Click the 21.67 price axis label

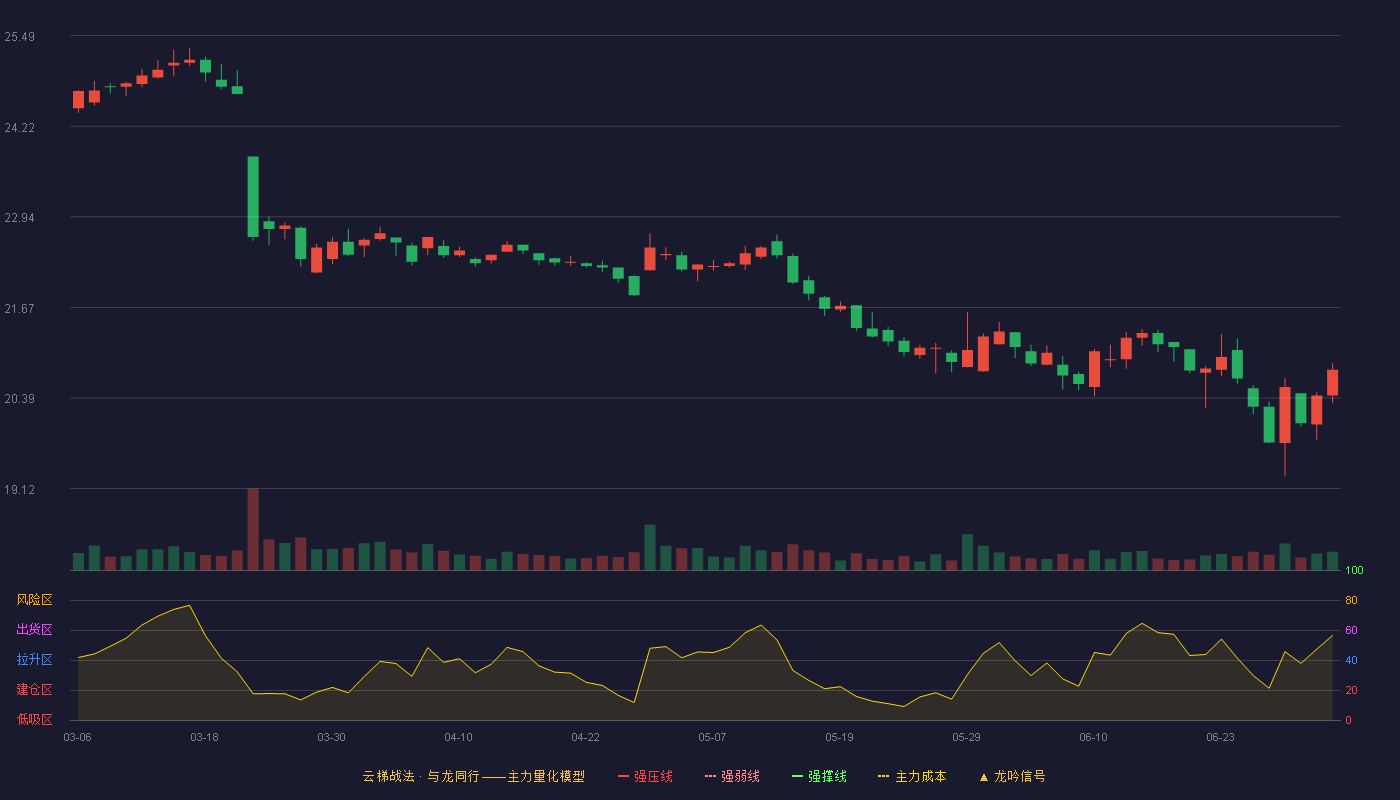click(x=19, y=309)
